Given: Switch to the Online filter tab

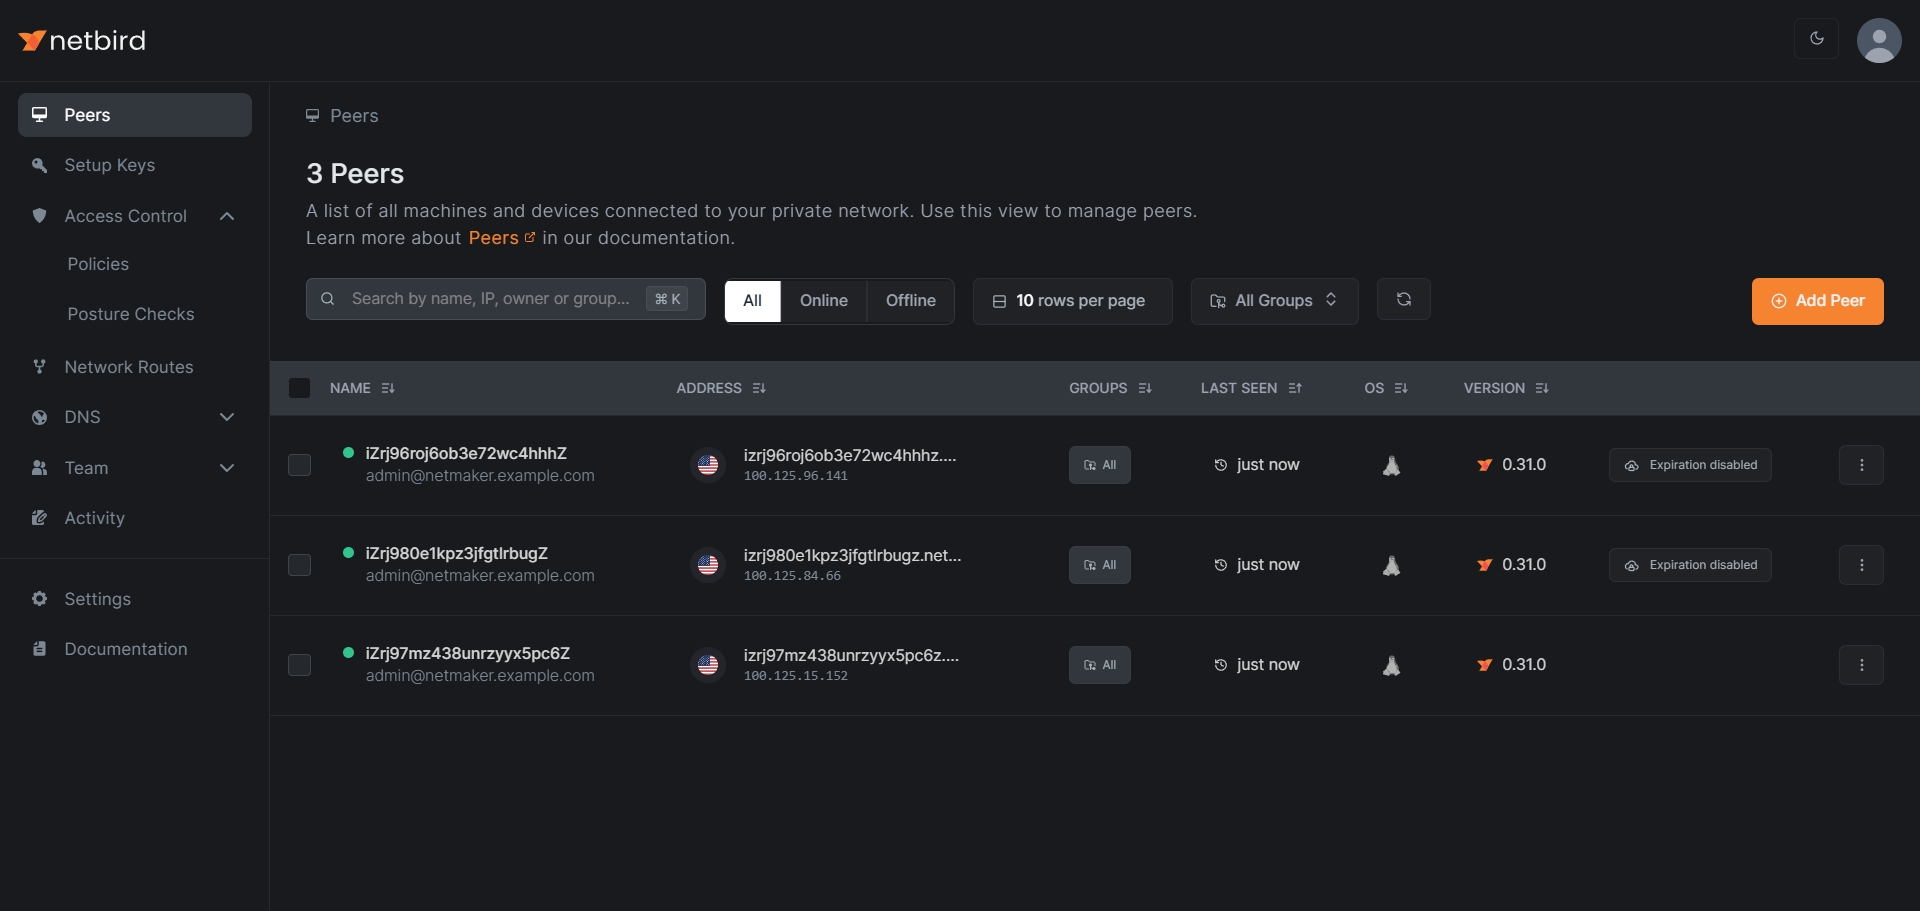Looking at the screenshot, I should (x=823, y=301).
